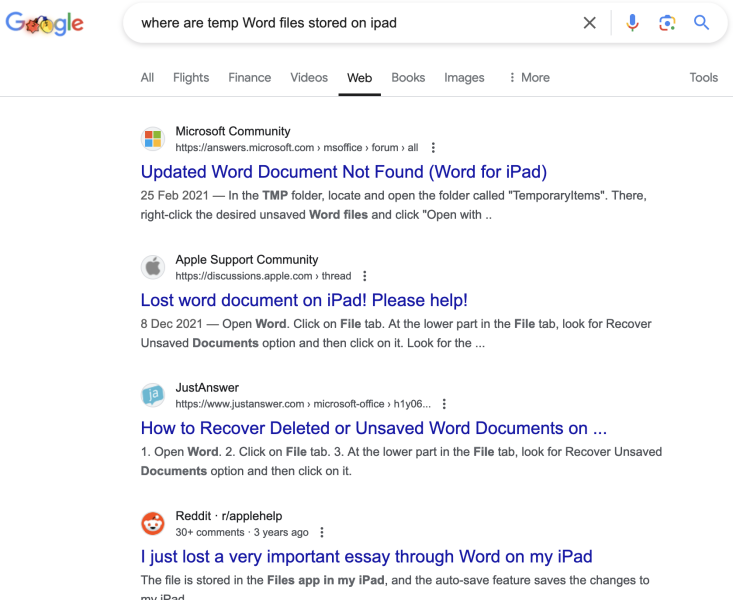Click into the search query field
Screen dimensions: 733x600
355,23
